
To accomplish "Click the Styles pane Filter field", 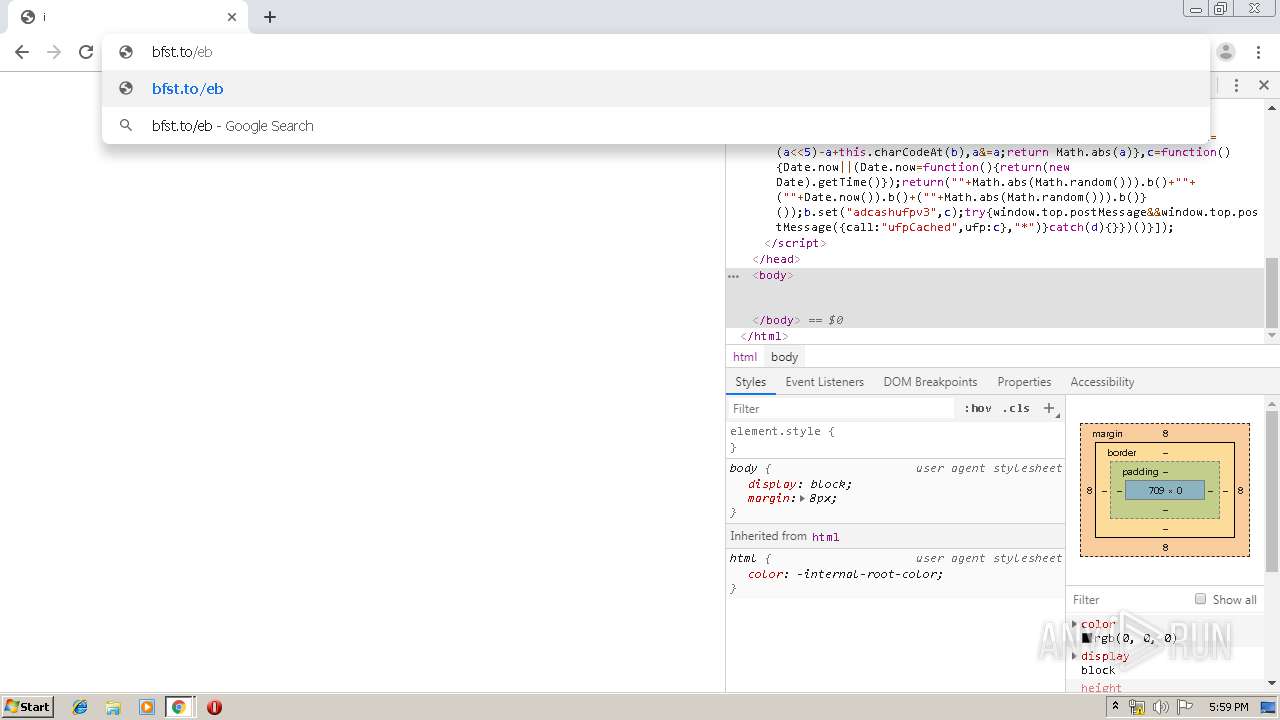I will 840,409.
